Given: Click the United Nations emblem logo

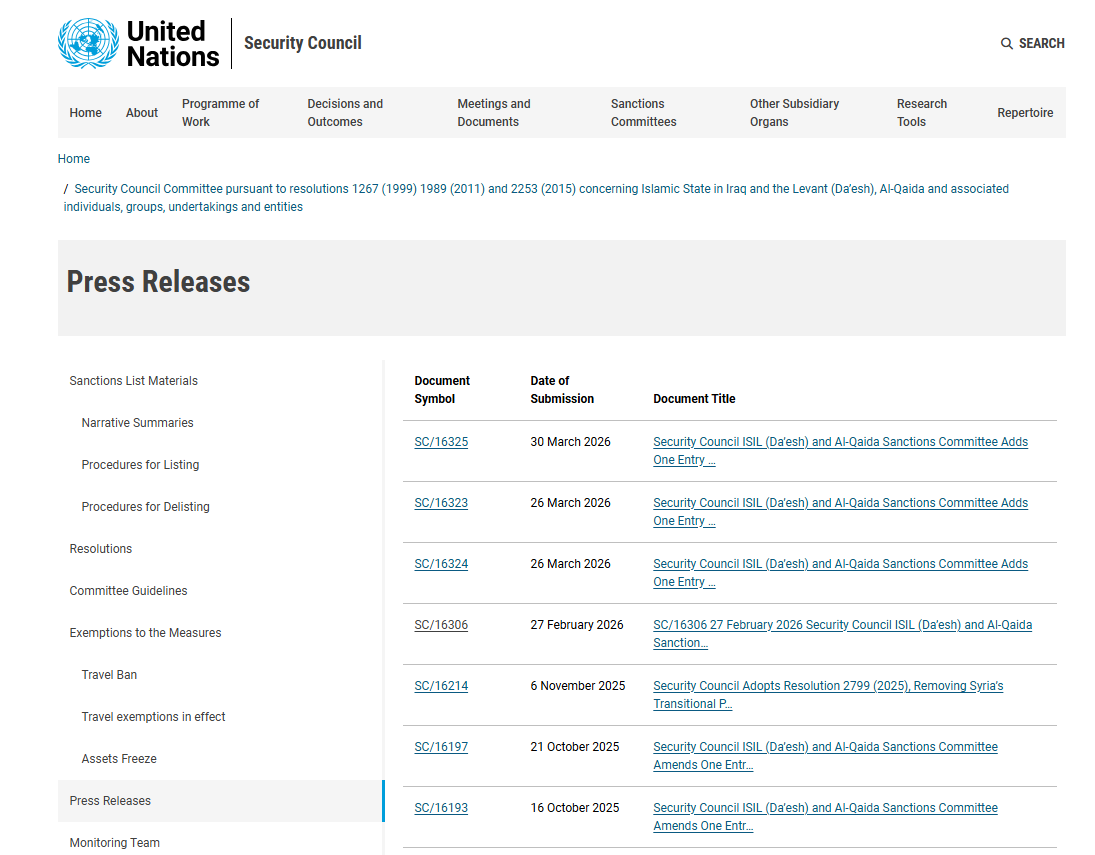Looking at the screenshot, I should [88, 44].
